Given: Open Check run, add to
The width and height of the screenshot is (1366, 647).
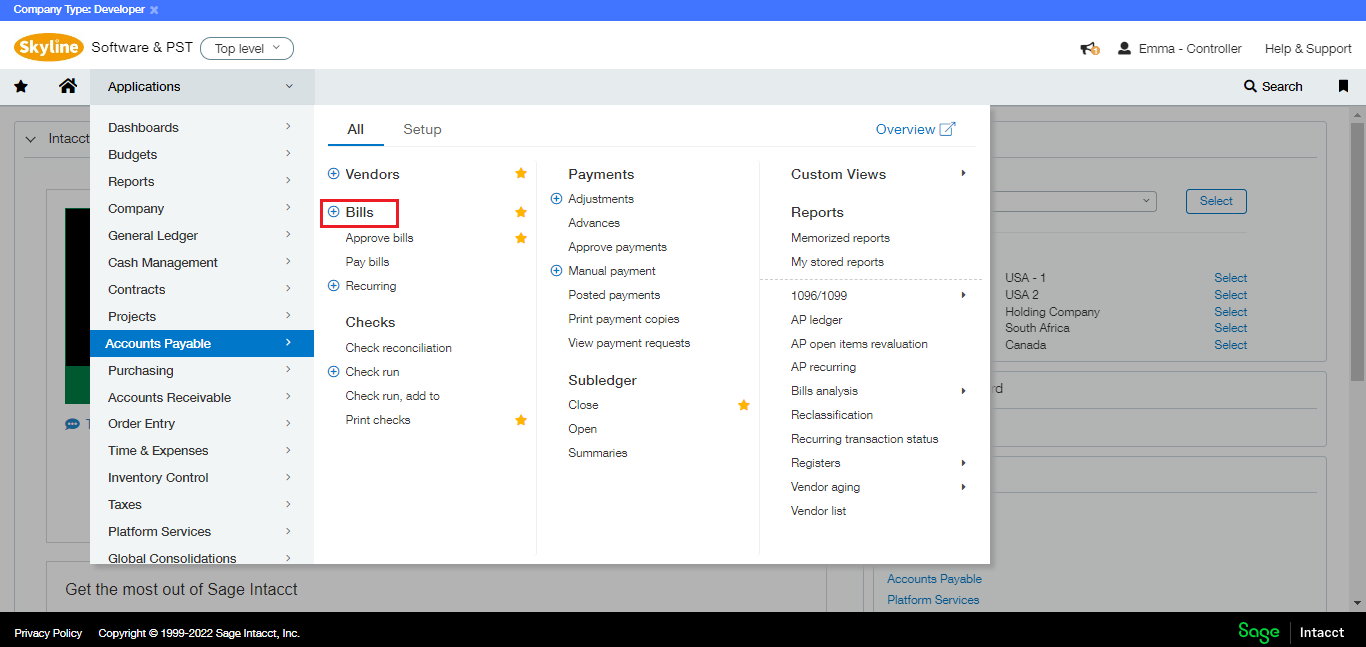Looking at the screenshot, I should (392, 396).
